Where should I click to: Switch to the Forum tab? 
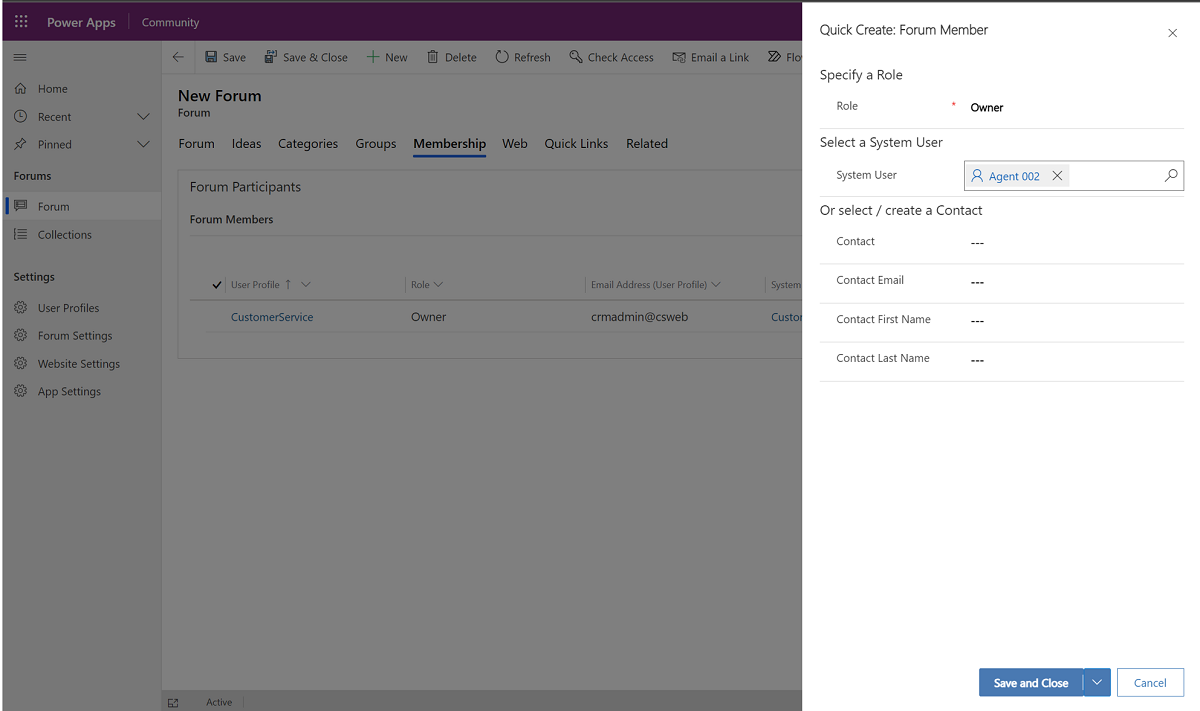click(x=196, y=144)
